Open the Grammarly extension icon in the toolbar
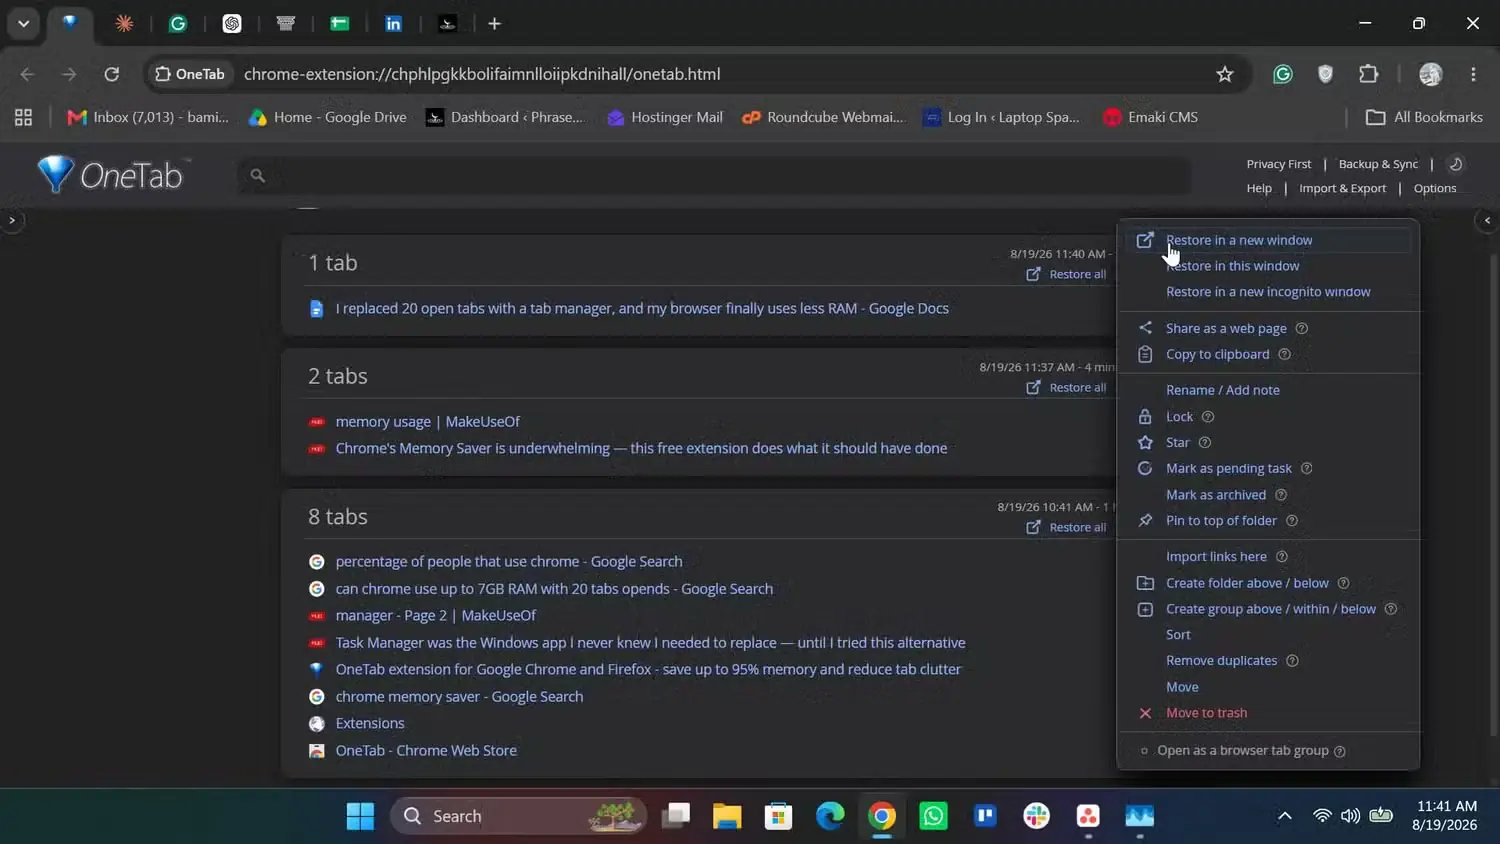The image size is (1500, 844). coord(1283,74)
